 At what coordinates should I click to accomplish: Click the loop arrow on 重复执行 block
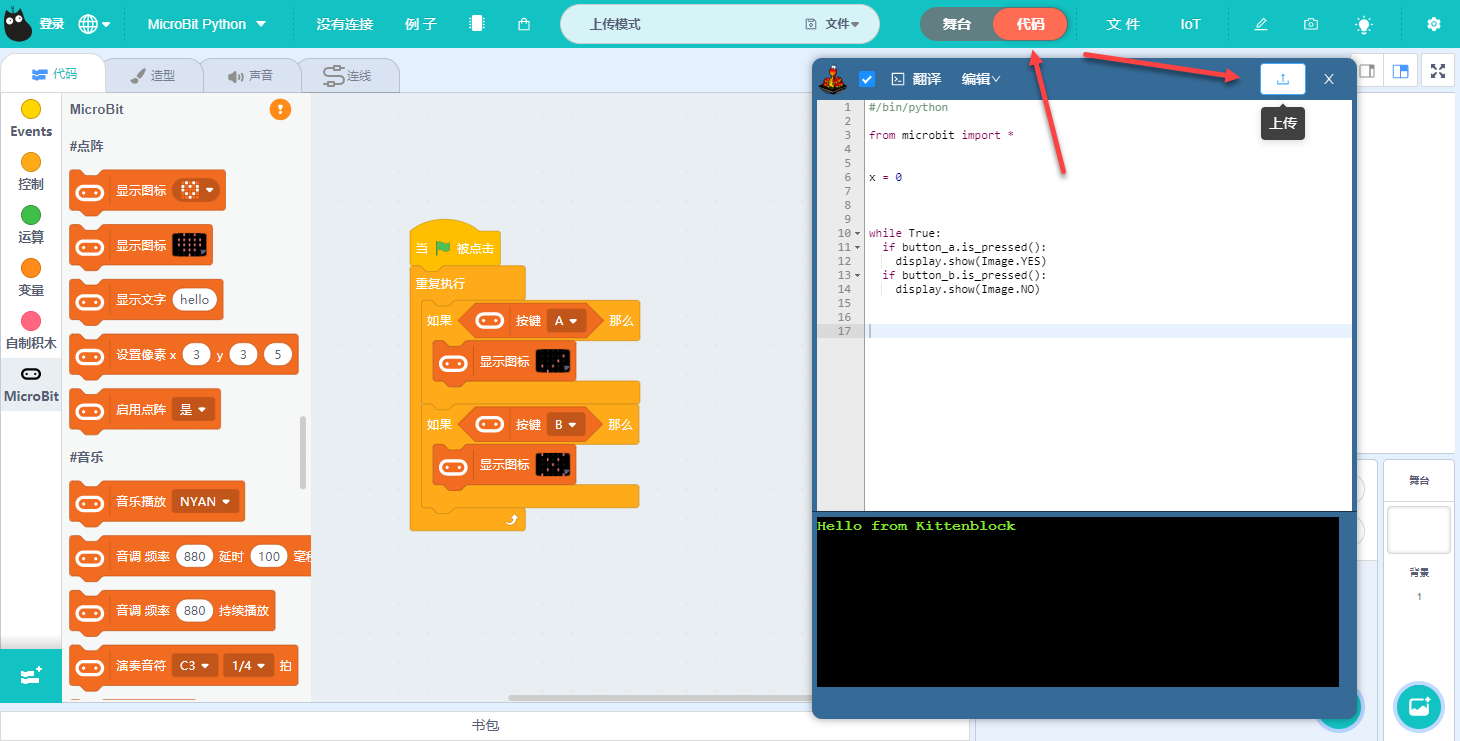512,519
